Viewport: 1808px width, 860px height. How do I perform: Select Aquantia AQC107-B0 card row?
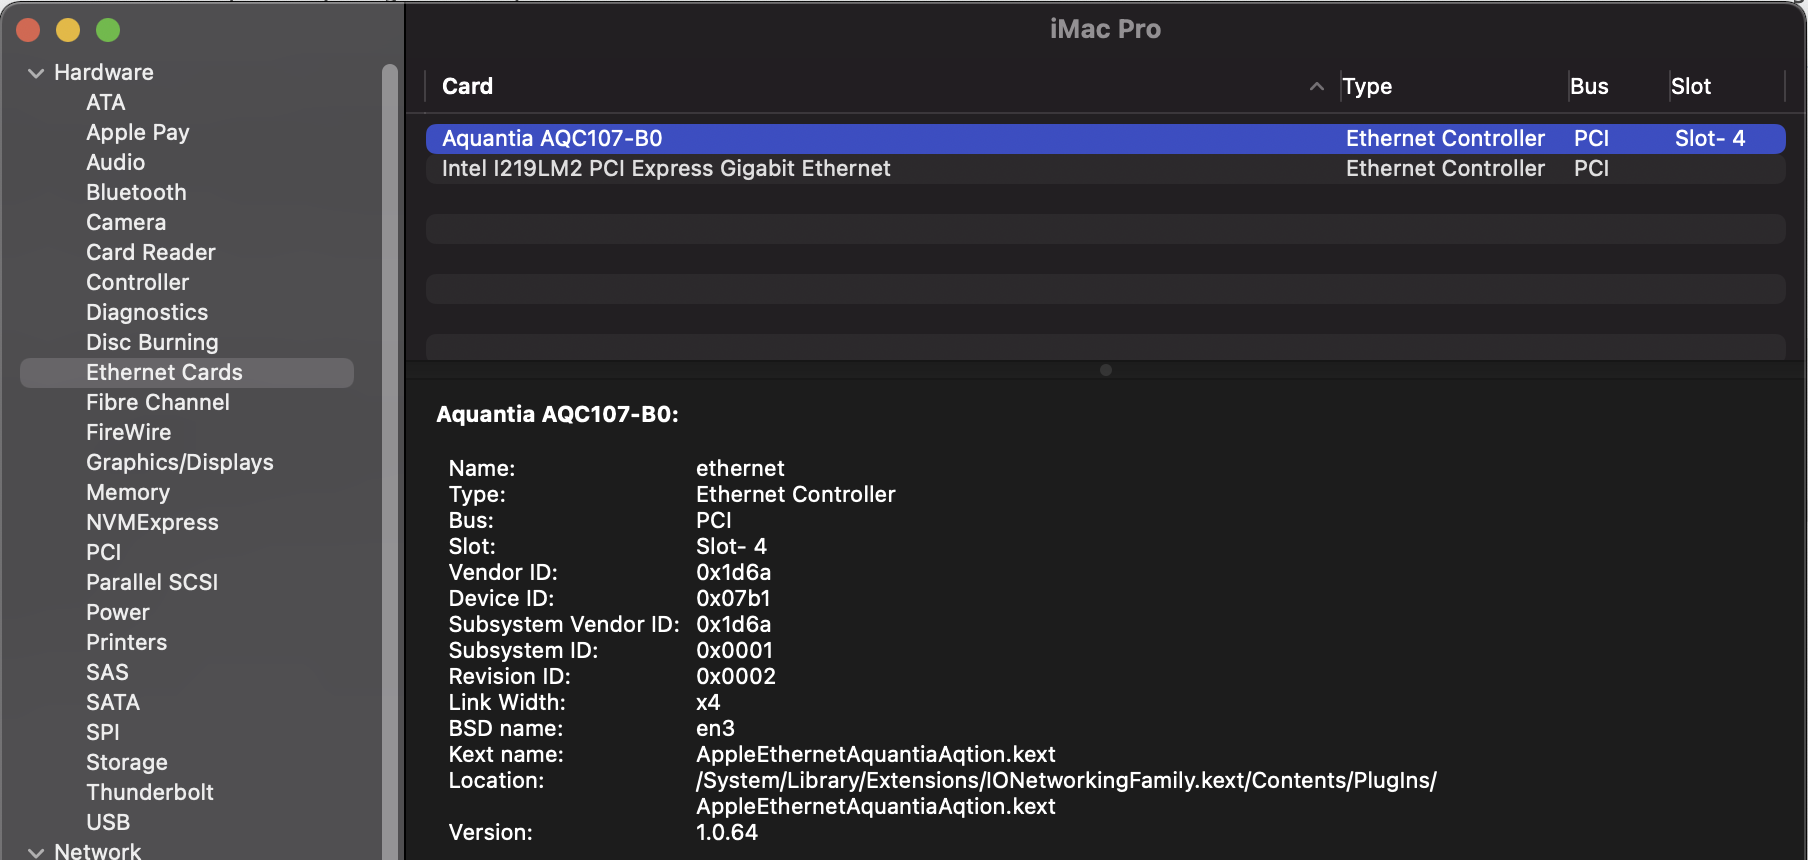point(1105,139)
